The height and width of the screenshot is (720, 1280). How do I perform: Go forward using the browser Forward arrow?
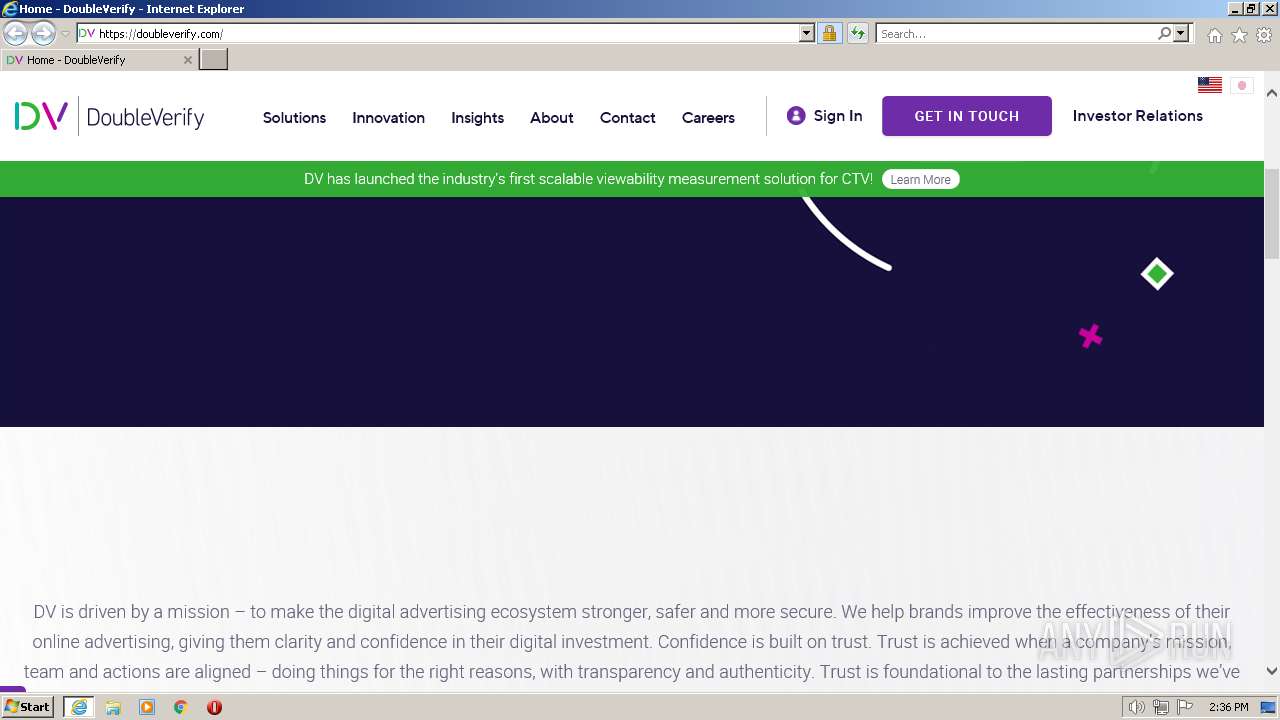coord(43,33)
